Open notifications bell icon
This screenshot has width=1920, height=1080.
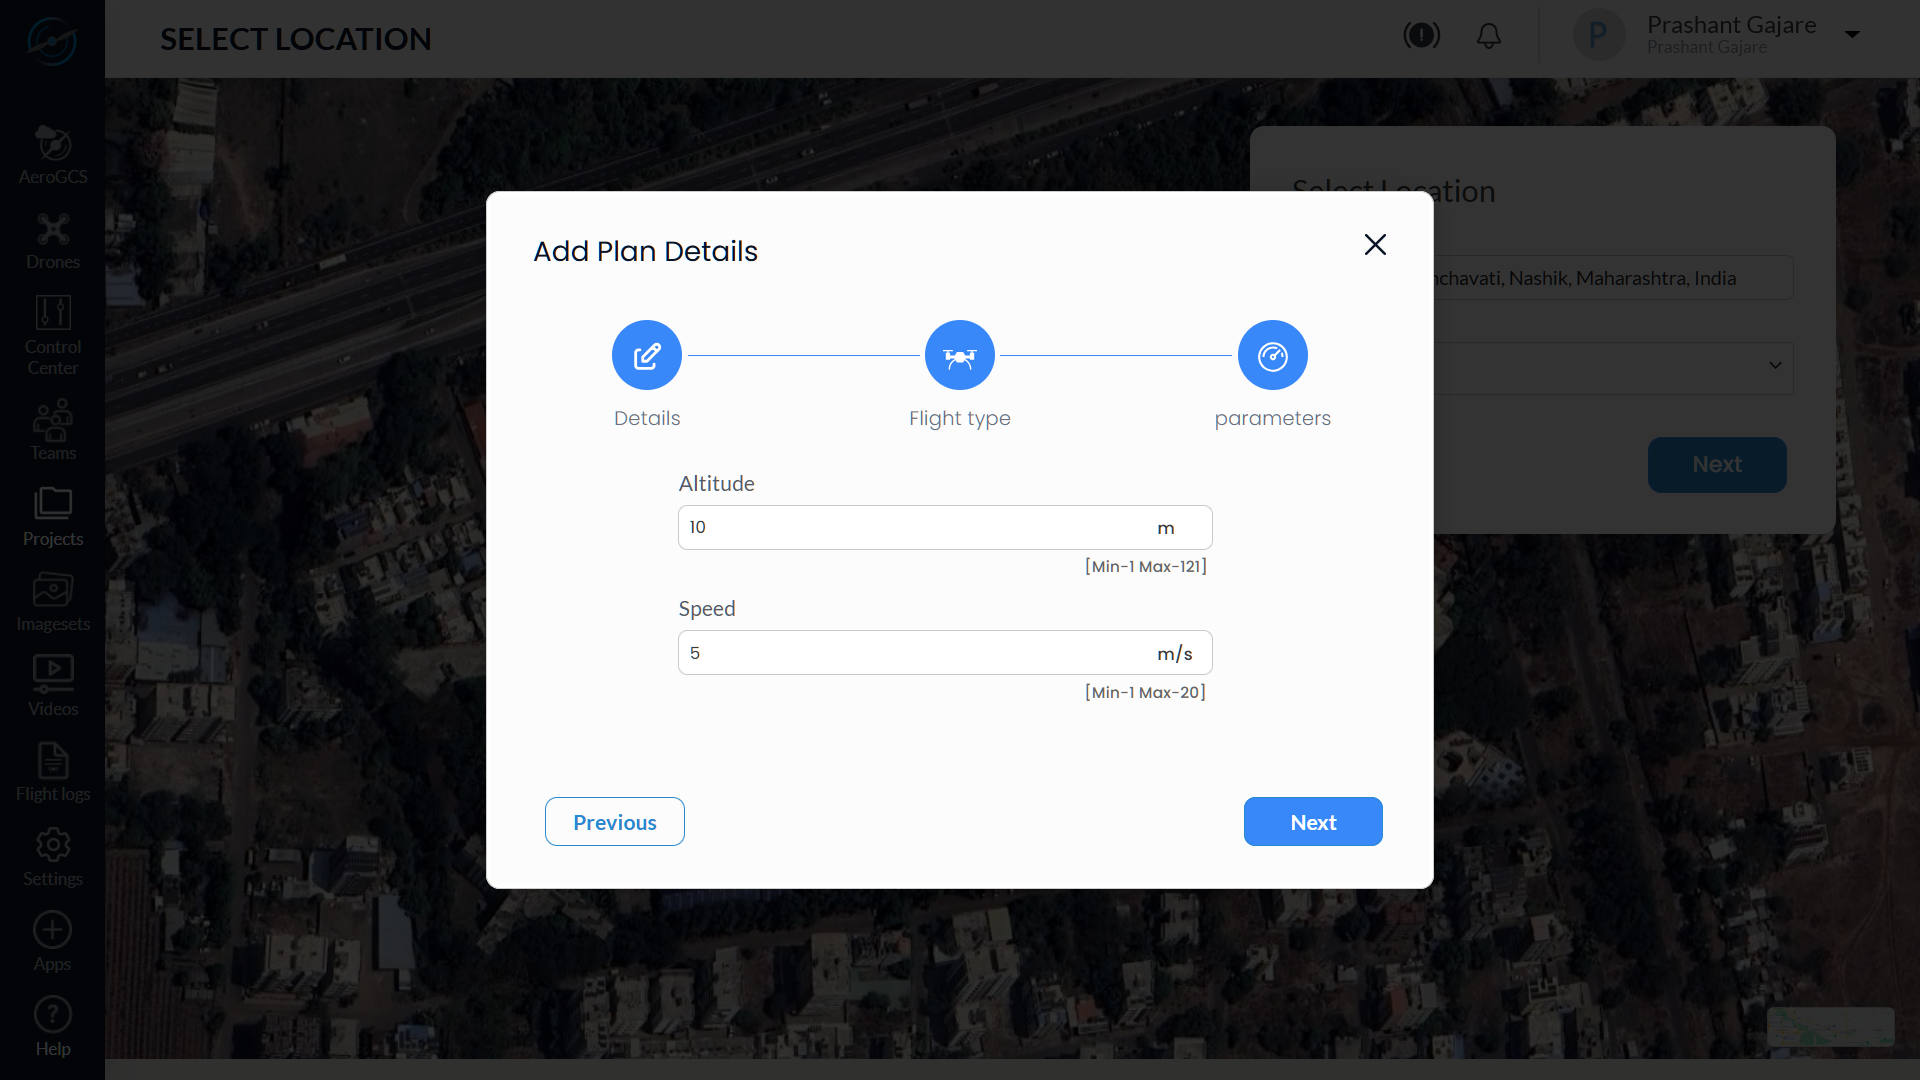click(1489, 36)
